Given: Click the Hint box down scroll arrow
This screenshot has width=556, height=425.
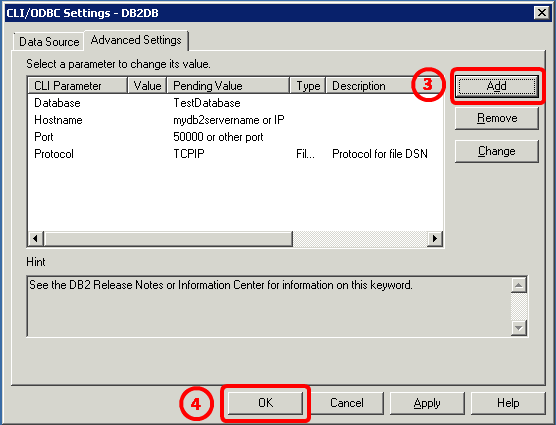Looking at the screenshot, I should coord(518,328).
